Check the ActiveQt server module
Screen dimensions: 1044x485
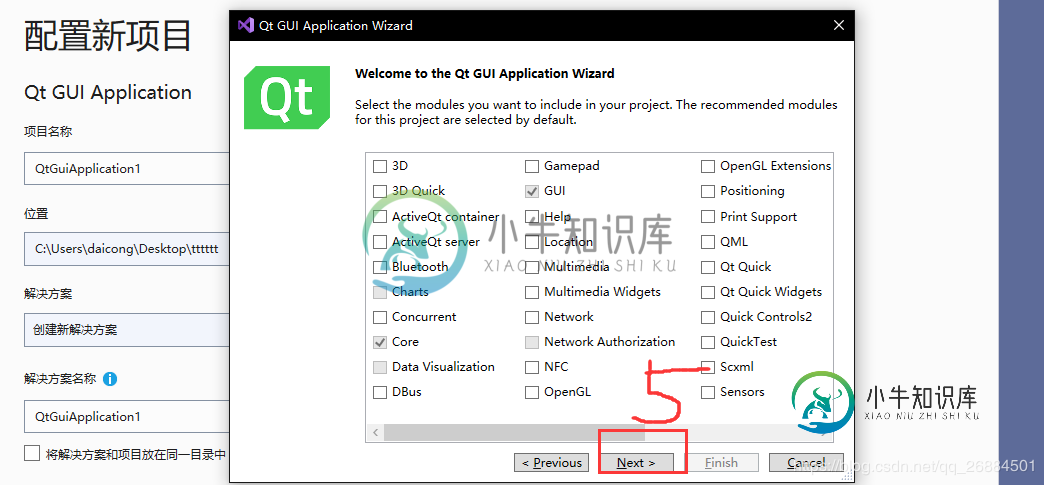click(380, 242)
